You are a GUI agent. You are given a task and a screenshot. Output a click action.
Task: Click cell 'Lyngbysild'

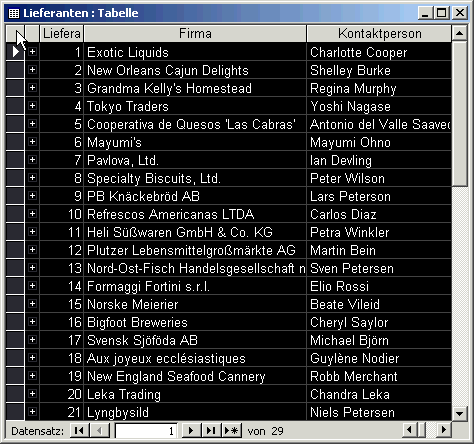click(x=195, y=412)
